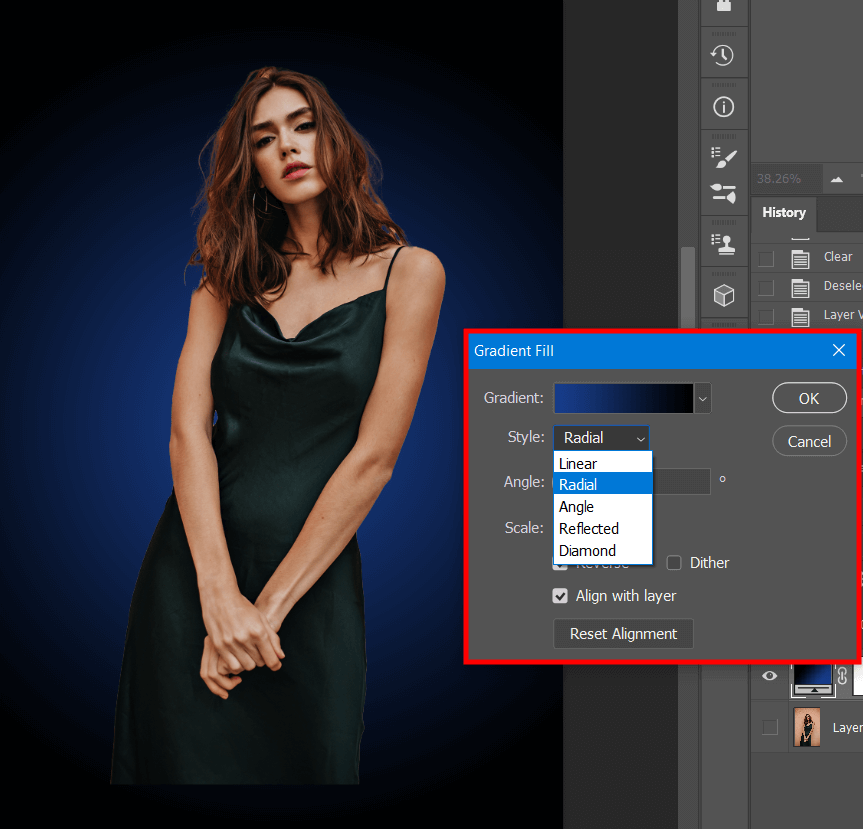Viewport: 863px width, 829px height.
Task: Open the History panel icon
Action: 723,56
